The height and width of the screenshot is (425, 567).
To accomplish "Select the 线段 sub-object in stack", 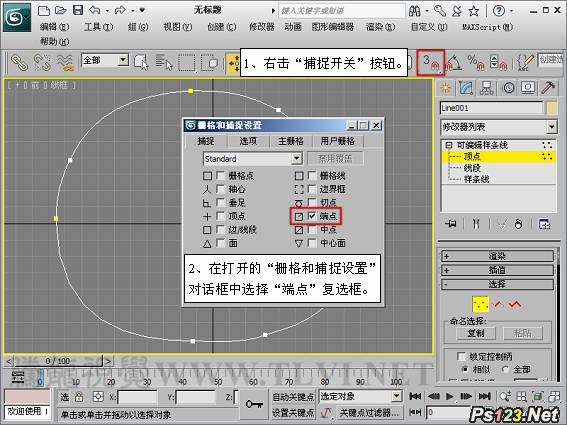I will pos(472,168).
